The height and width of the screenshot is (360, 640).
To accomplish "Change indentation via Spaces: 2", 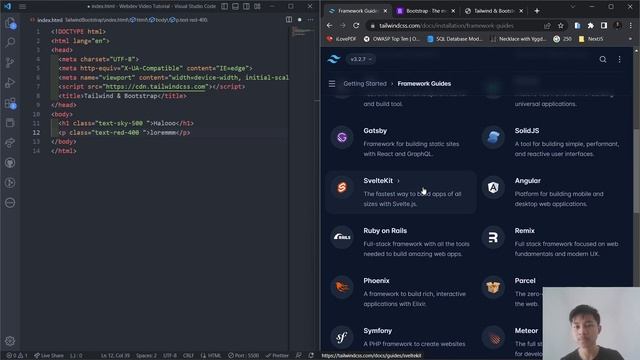I will pos(146,356).
